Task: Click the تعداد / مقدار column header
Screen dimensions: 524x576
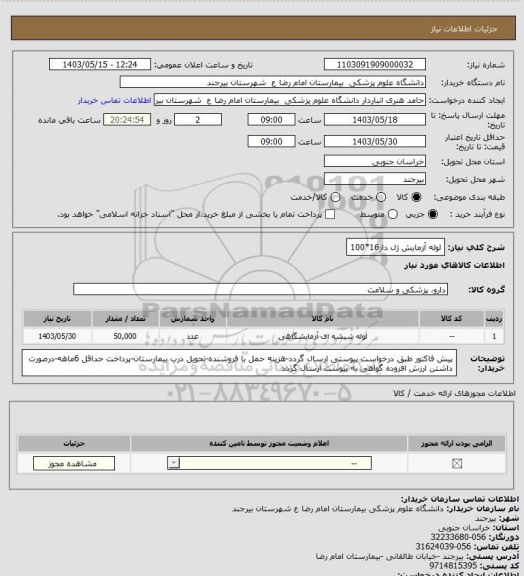Action: (125, 318)
